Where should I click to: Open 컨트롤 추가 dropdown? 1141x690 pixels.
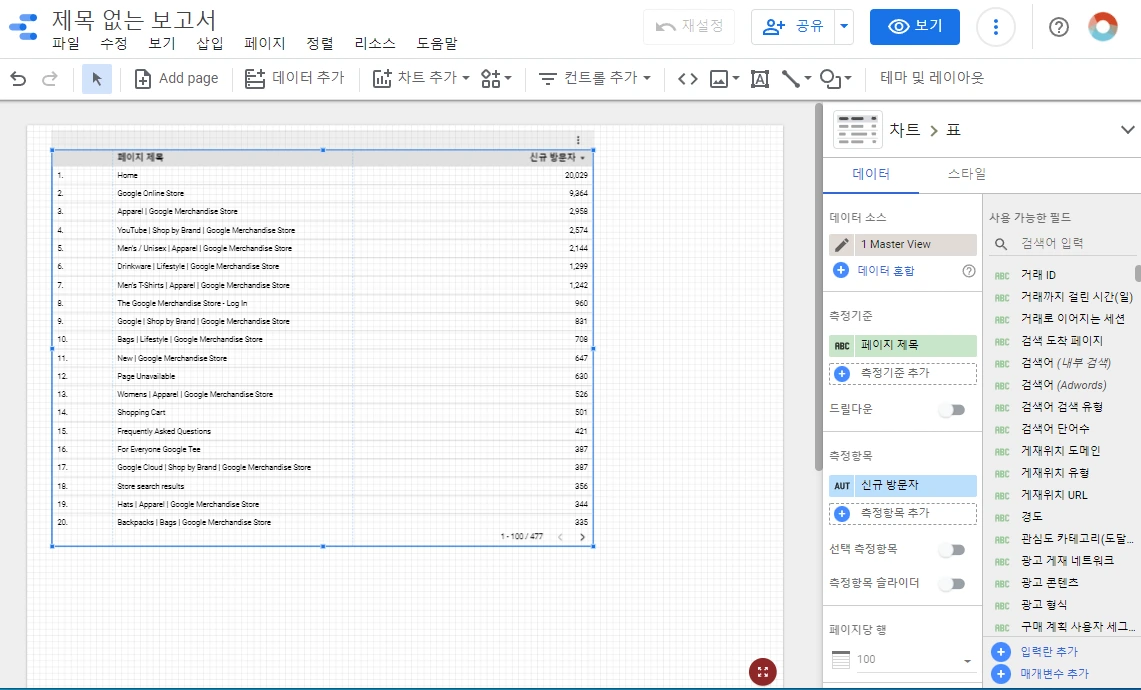coord(595,79)
